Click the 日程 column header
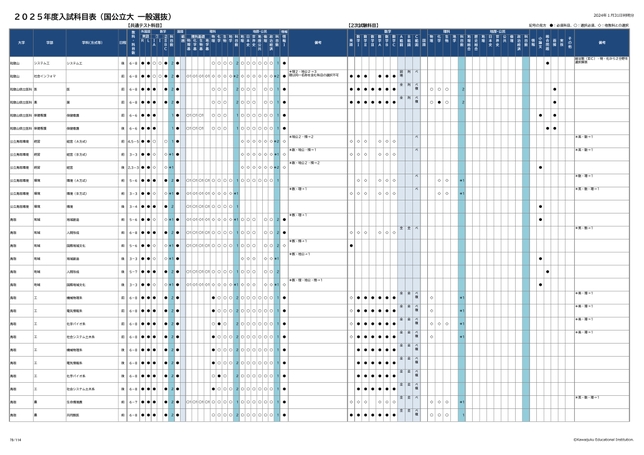644x455 pixels. (x=122, y=43)
